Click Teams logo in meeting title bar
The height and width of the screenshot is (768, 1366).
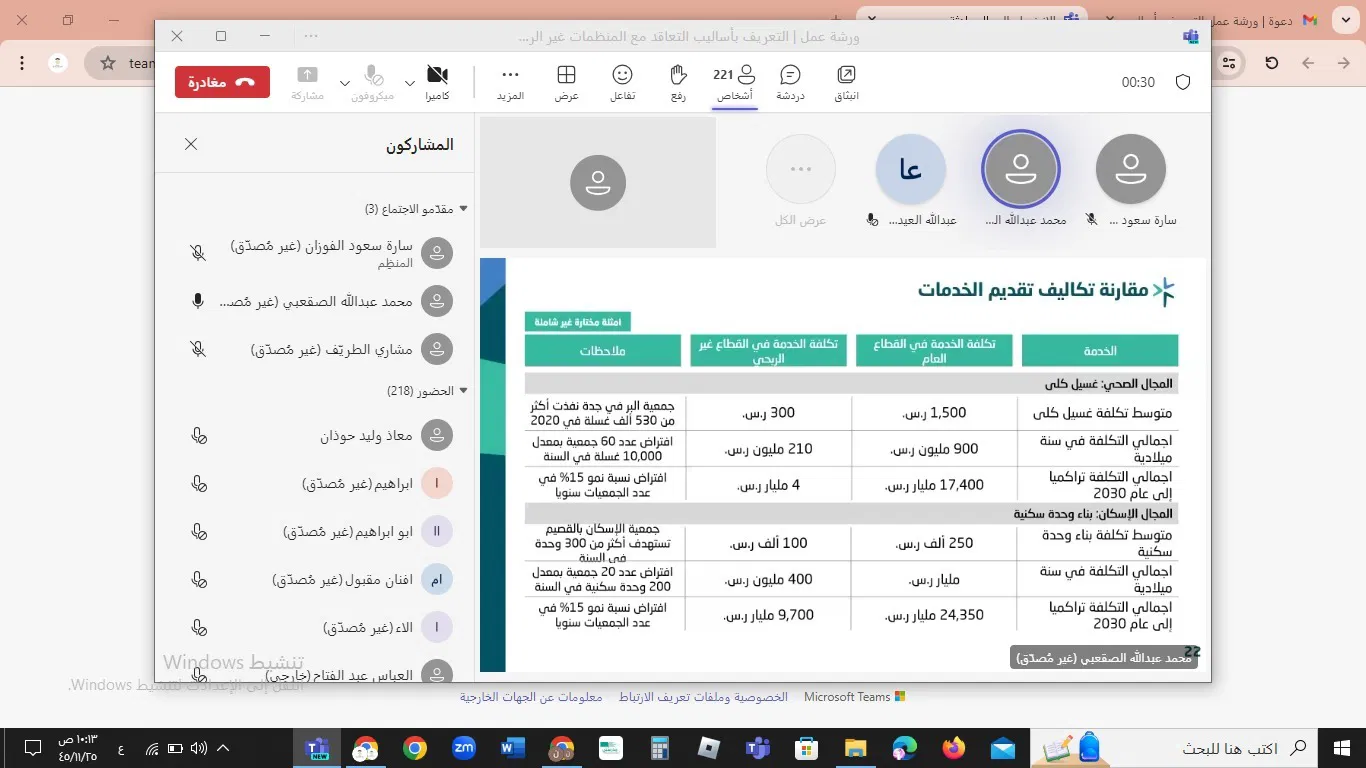(x=1190, y=36)
